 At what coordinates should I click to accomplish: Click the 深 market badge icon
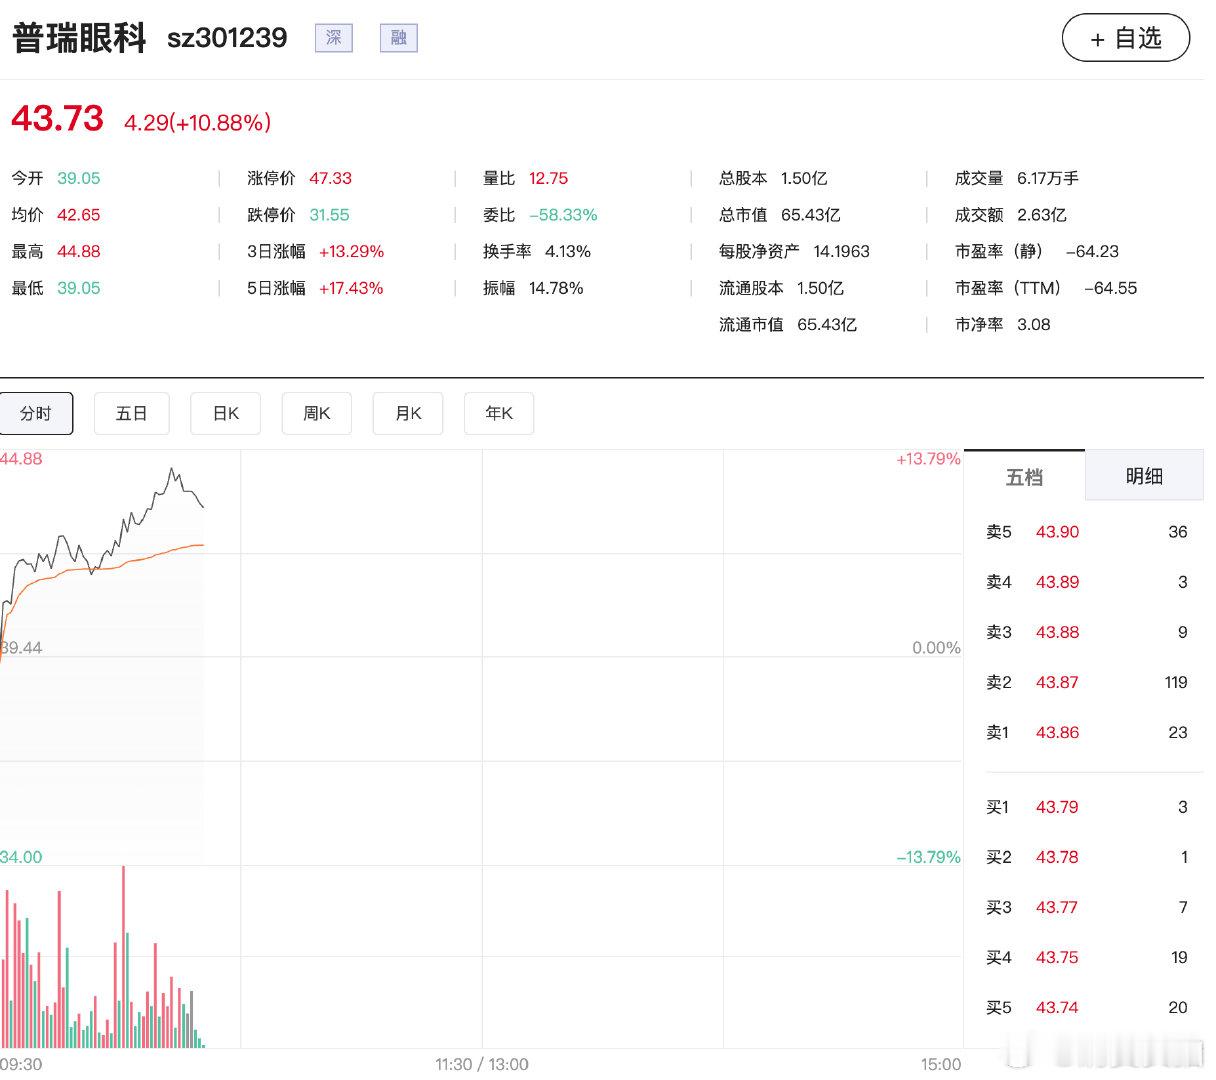pos(334,38)
